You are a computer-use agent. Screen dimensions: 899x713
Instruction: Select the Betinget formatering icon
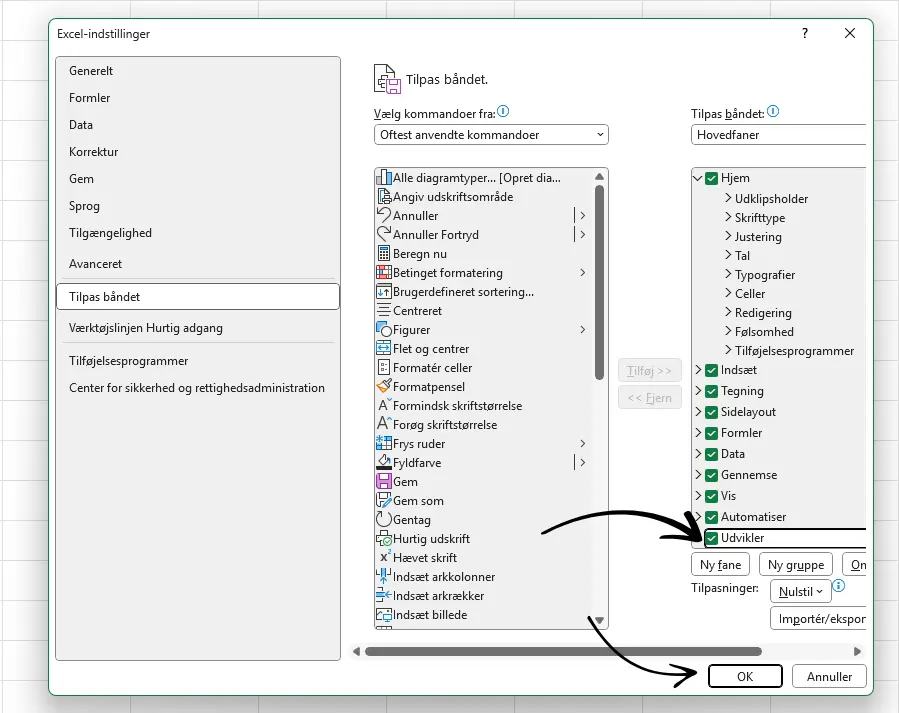383,273
